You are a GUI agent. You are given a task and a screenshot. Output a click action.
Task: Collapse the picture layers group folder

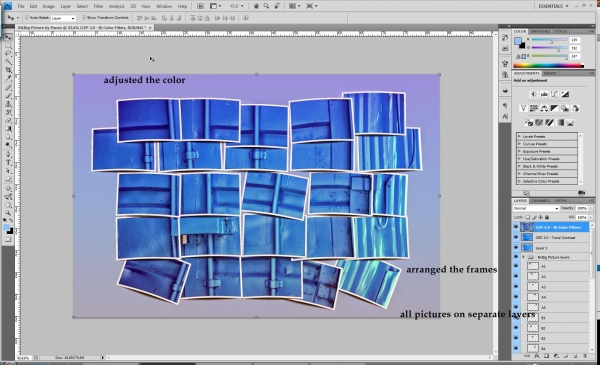523,257
